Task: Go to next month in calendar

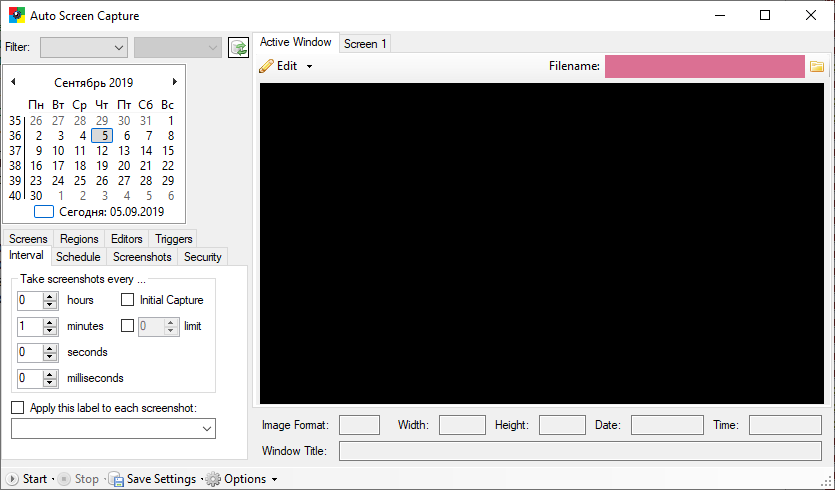Action: (174, 81)
